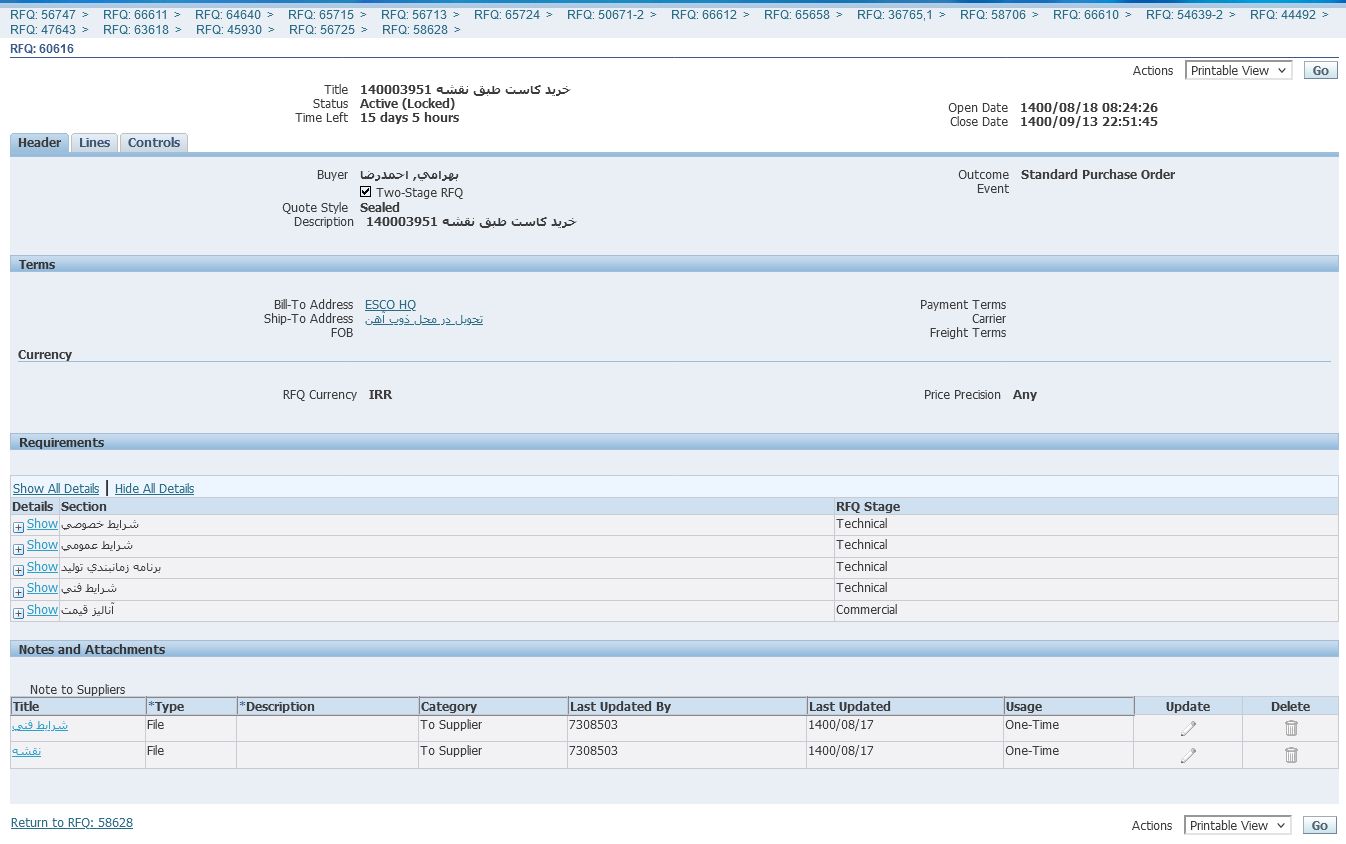Image resolution: width=1346 pixels, height=844 pixels.
Task: Open breadcrumb RFQ: 66611
Action: point(135,15)
